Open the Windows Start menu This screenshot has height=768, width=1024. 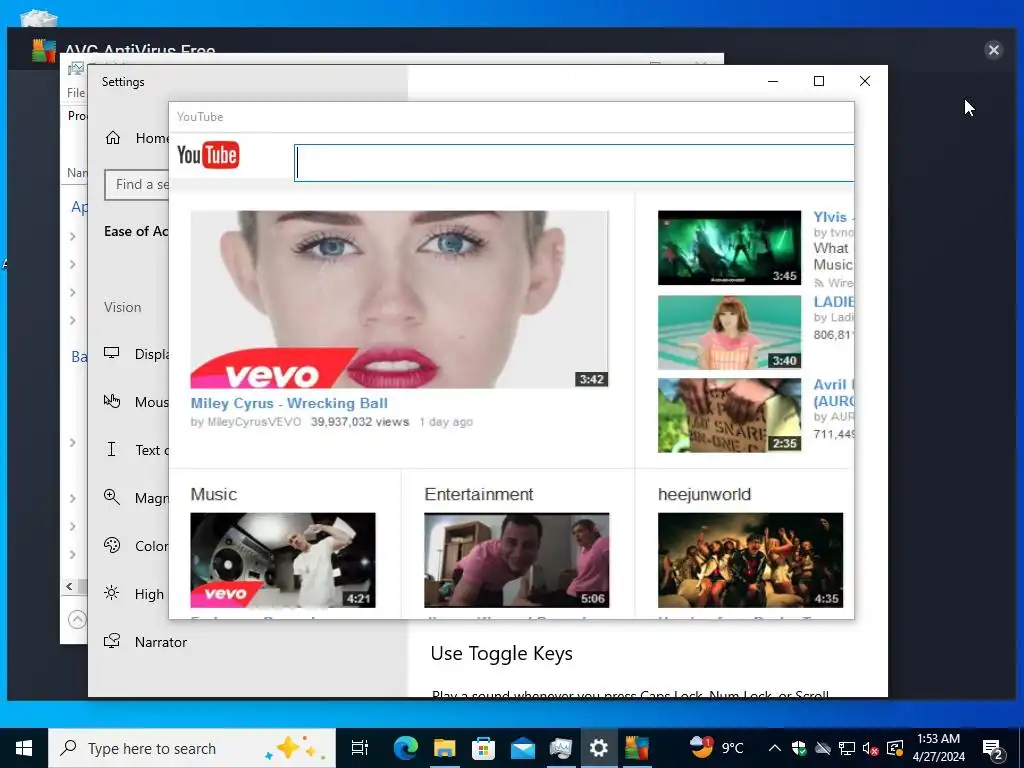[x=24, y=748]
